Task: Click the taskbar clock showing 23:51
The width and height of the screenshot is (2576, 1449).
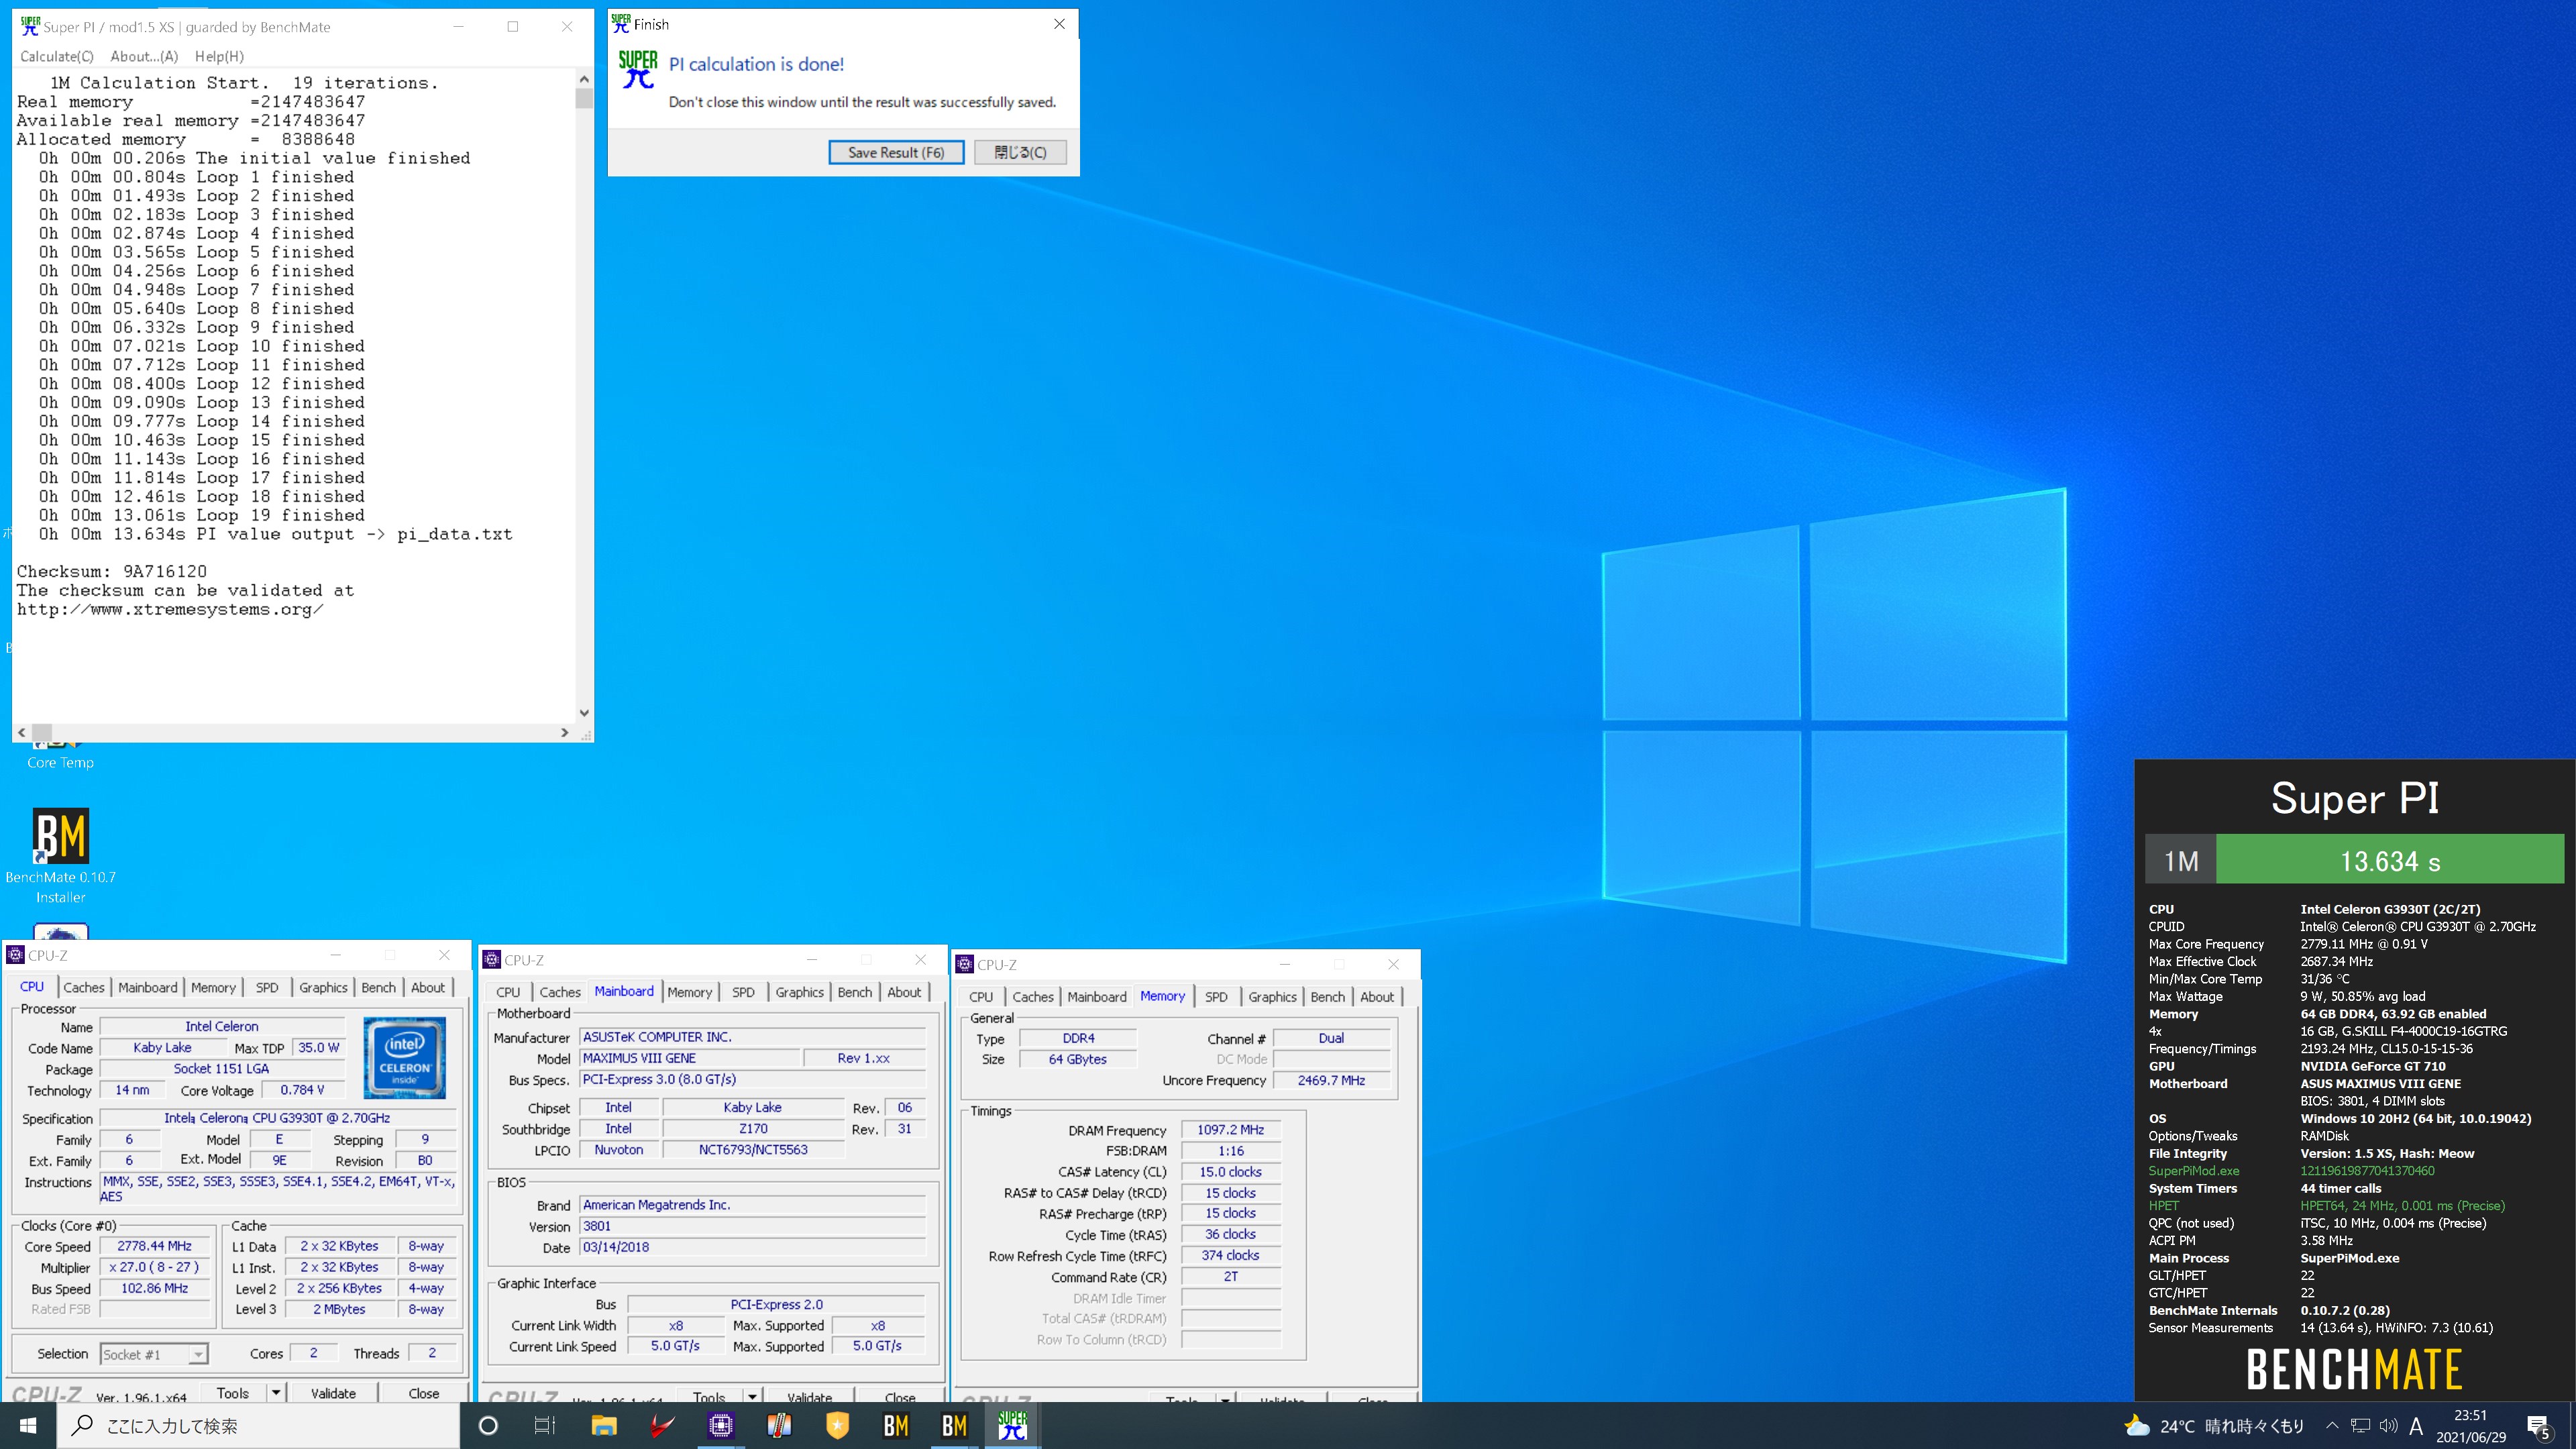Action: (2470, 1426)
